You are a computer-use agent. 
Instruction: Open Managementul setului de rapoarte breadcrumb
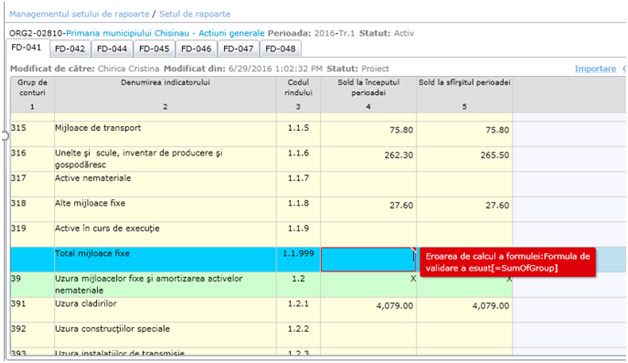pyautogui.click(x=79, y=14)
